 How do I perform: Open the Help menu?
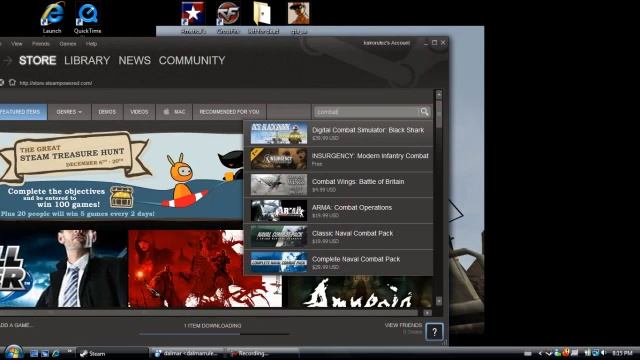click(91, 44)
